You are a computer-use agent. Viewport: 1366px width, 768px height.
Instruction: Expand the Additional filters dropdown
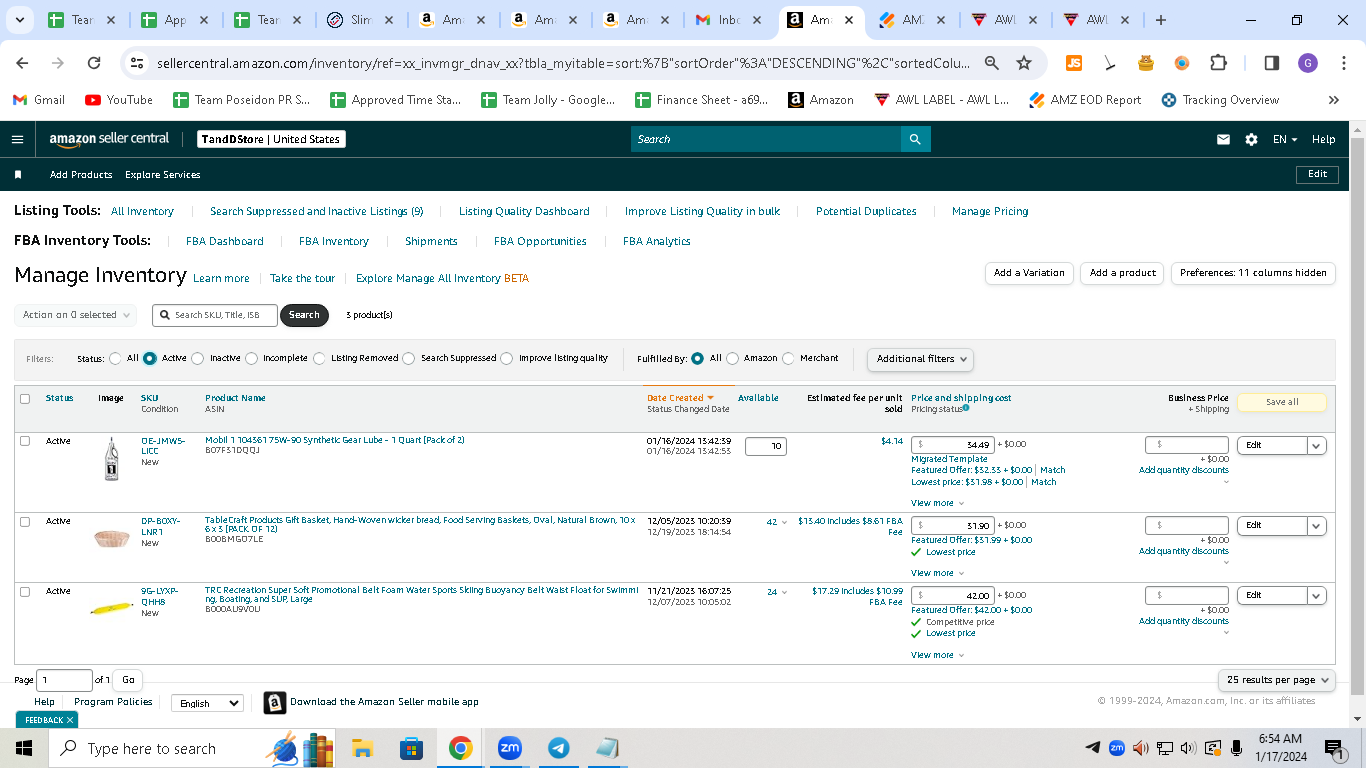[x=920, y=359]
